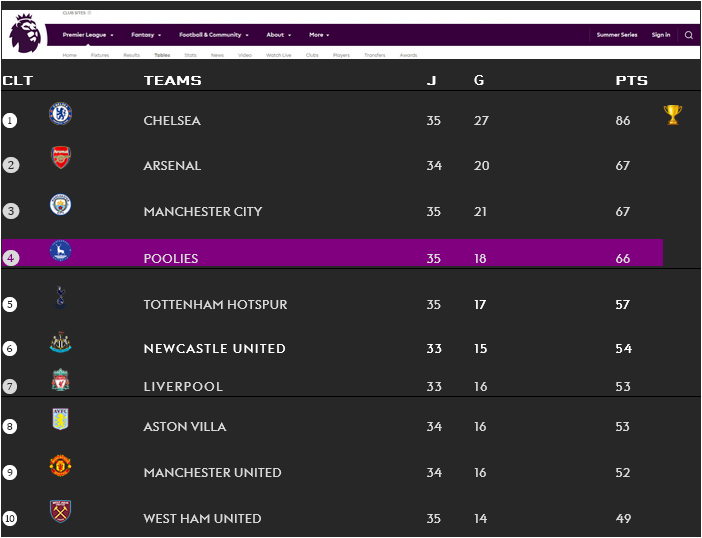This screenshot has height=538, width=702.
Task: Click the Chelsea club crest
Action: point(60,113)
